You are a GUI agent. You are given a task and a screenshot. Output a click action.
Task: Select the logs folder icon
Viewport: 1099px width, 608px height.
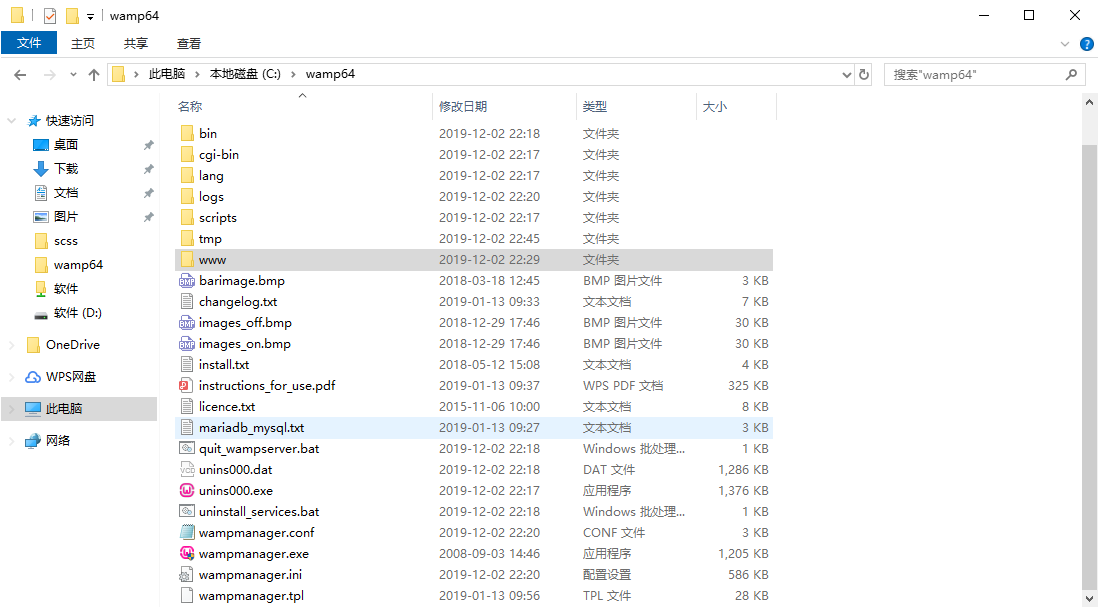(186, 196)
